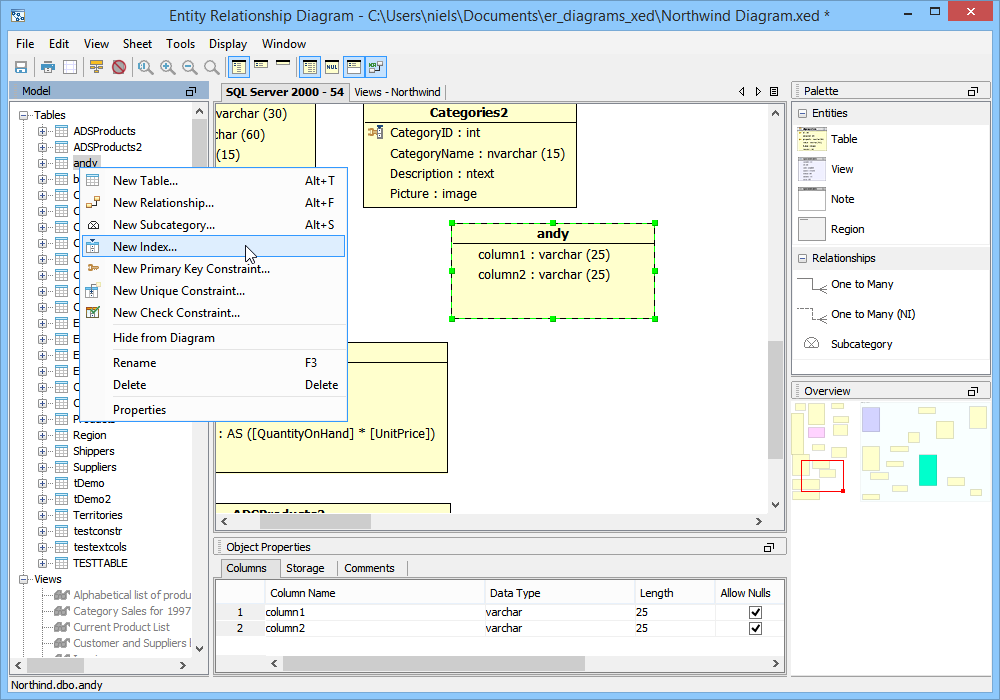This screenshot has height=700, width=1000.
Task: Click the Object Properties horizontal scrollbar thumb
Action: (x=434, y=664)
